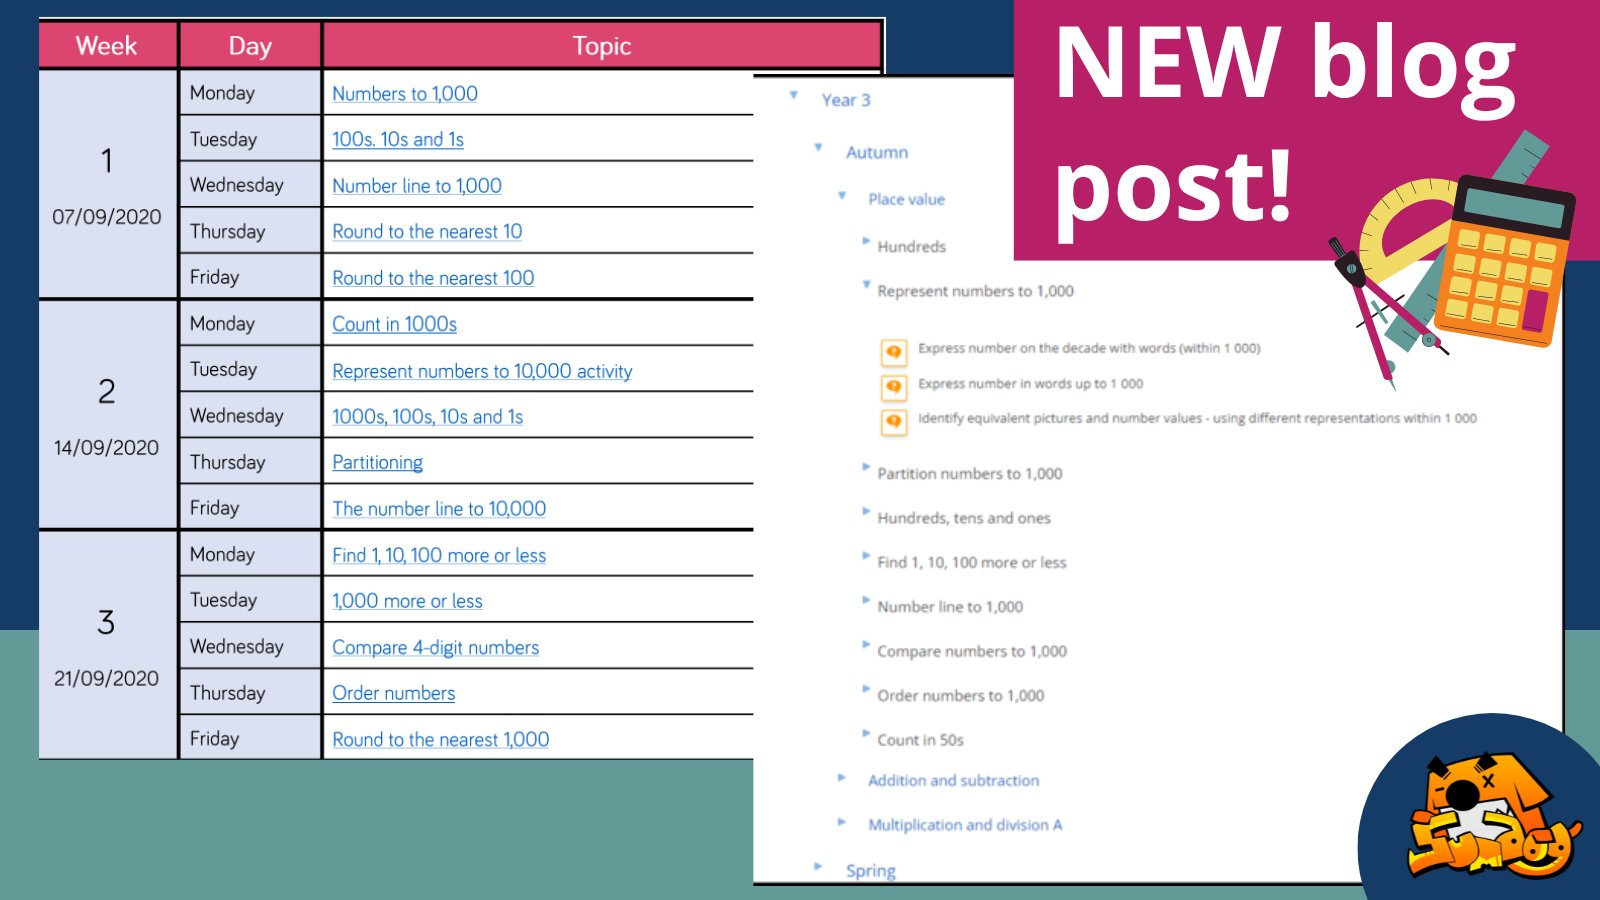Open the Count in 1000s link
1600x900 pixels.
pos(394,324)
